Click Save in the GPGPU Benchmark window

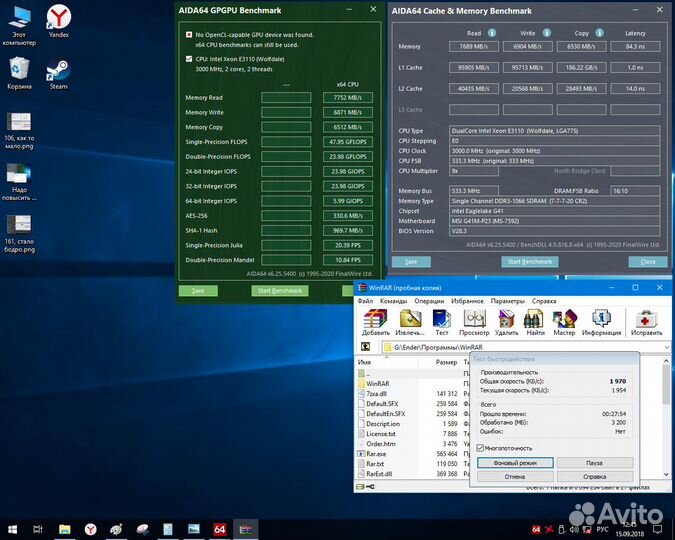pyautogui.click(x=198, y=291)
